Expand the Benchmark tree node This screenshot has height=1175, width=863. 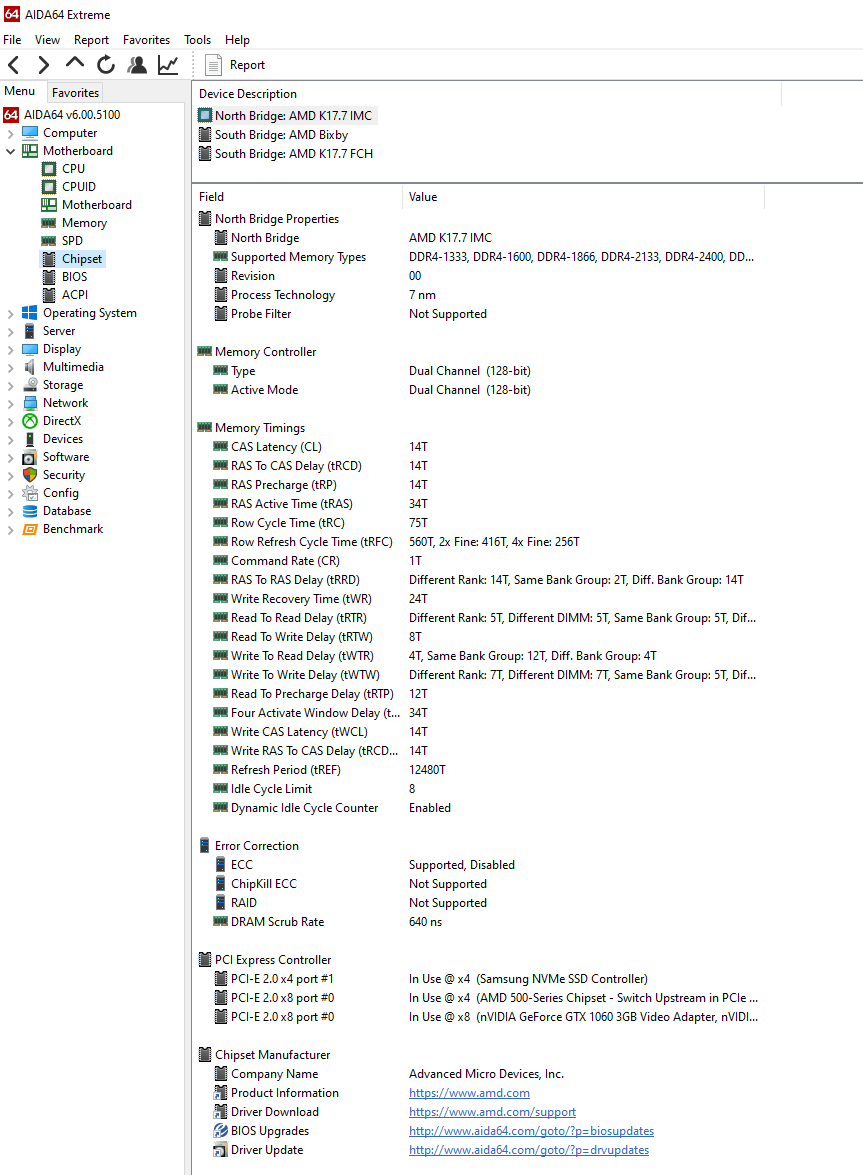point(10,529)
